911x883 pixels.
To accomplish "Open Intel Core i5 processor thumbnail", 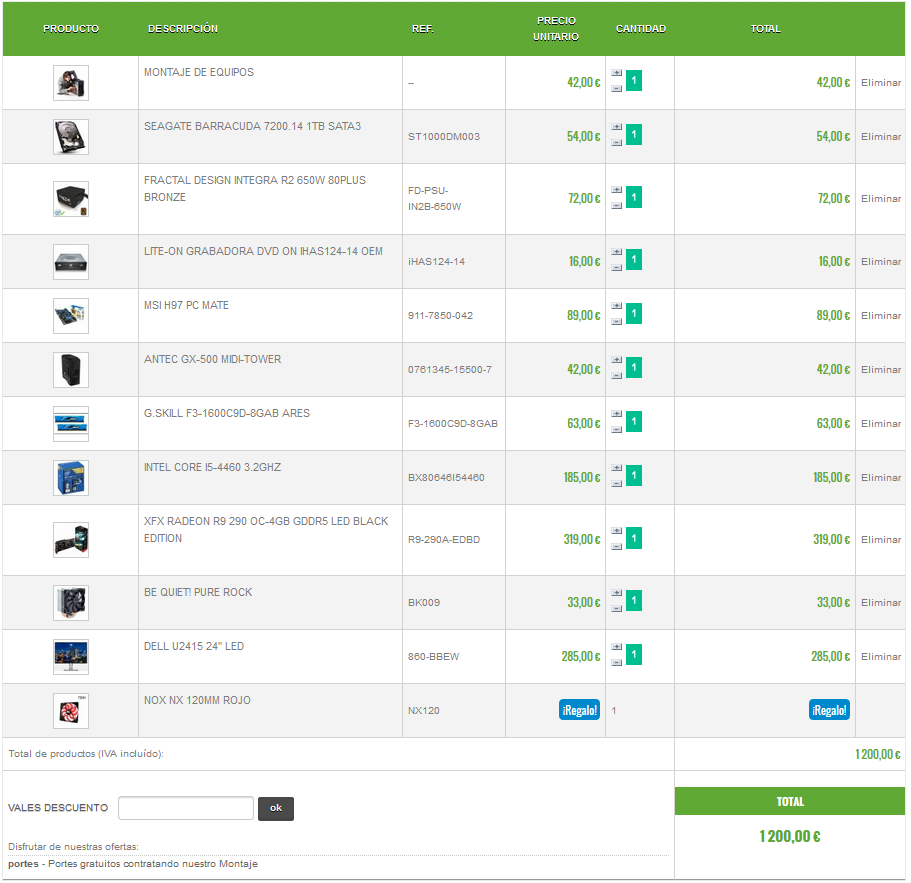I will 71,478.
